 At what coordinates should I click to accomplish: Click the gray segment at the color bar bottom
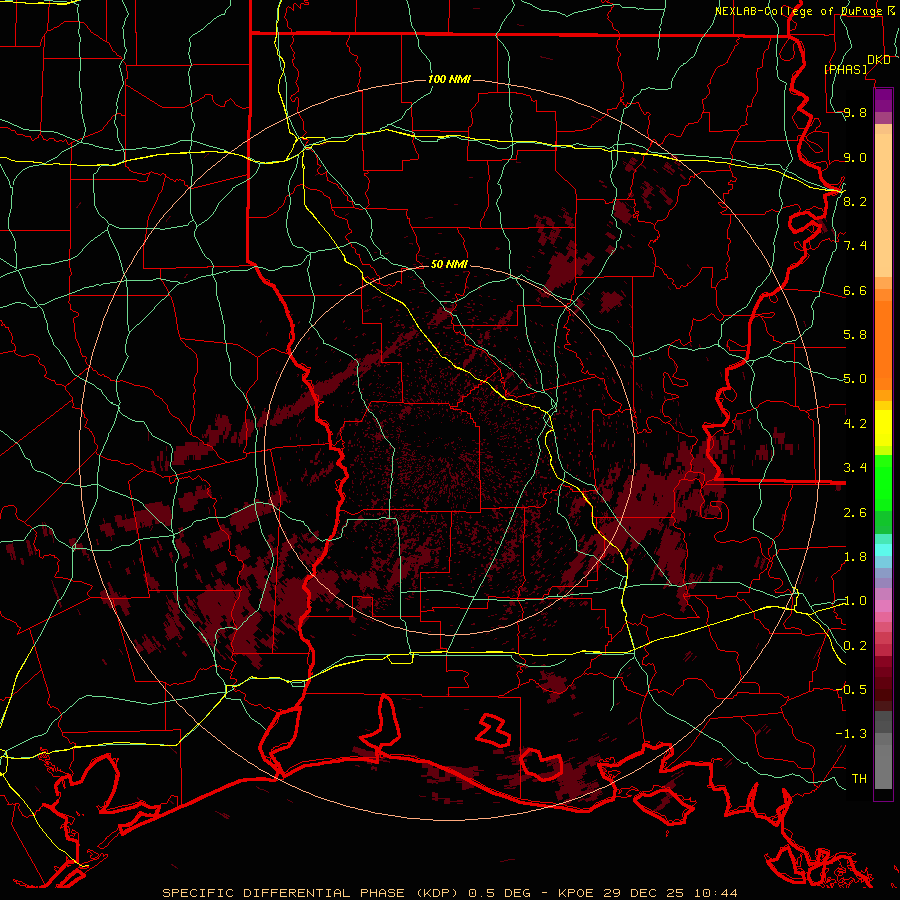click(883, 766)
